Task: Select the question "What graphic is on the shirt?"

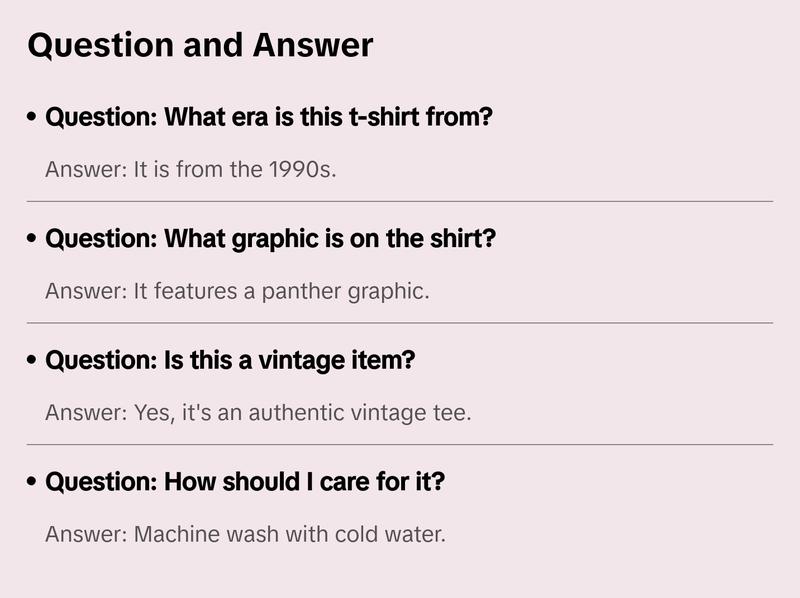Action: (270, 240)
